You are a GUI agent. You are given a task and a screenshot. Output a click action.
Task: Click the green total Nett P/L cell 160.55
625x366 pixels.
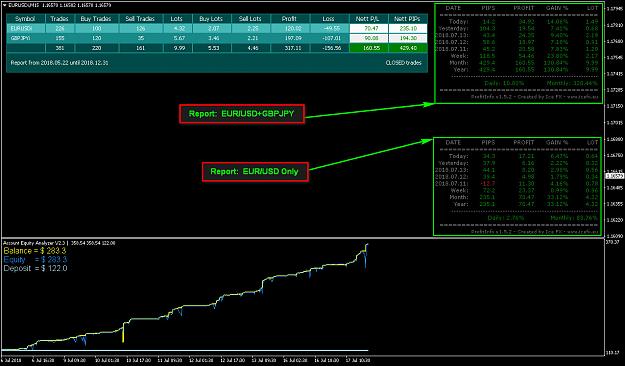(x=369, y=48)
